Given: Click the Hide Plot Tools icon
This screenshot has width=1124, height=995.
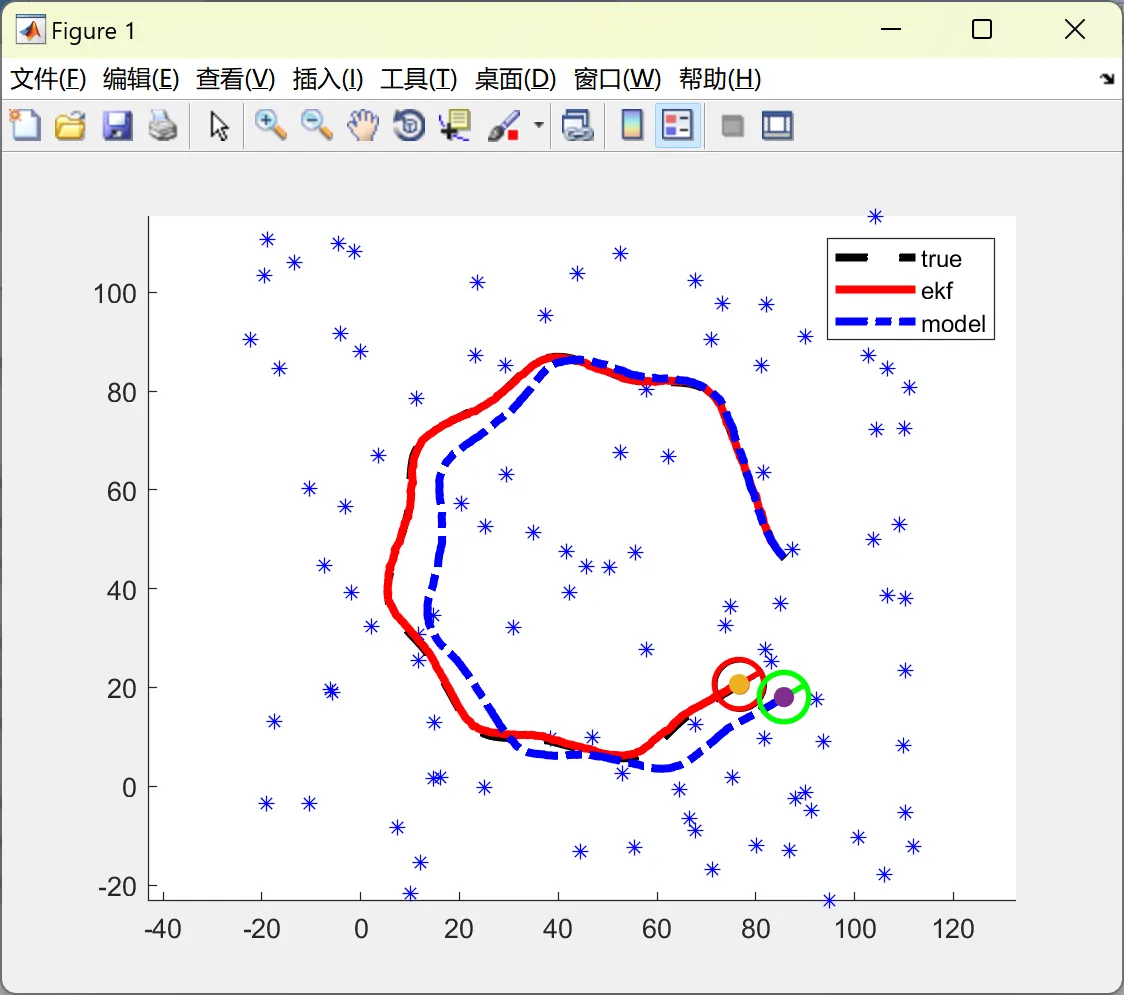Looking at the screenshot, I should click(x=732, y=126).
